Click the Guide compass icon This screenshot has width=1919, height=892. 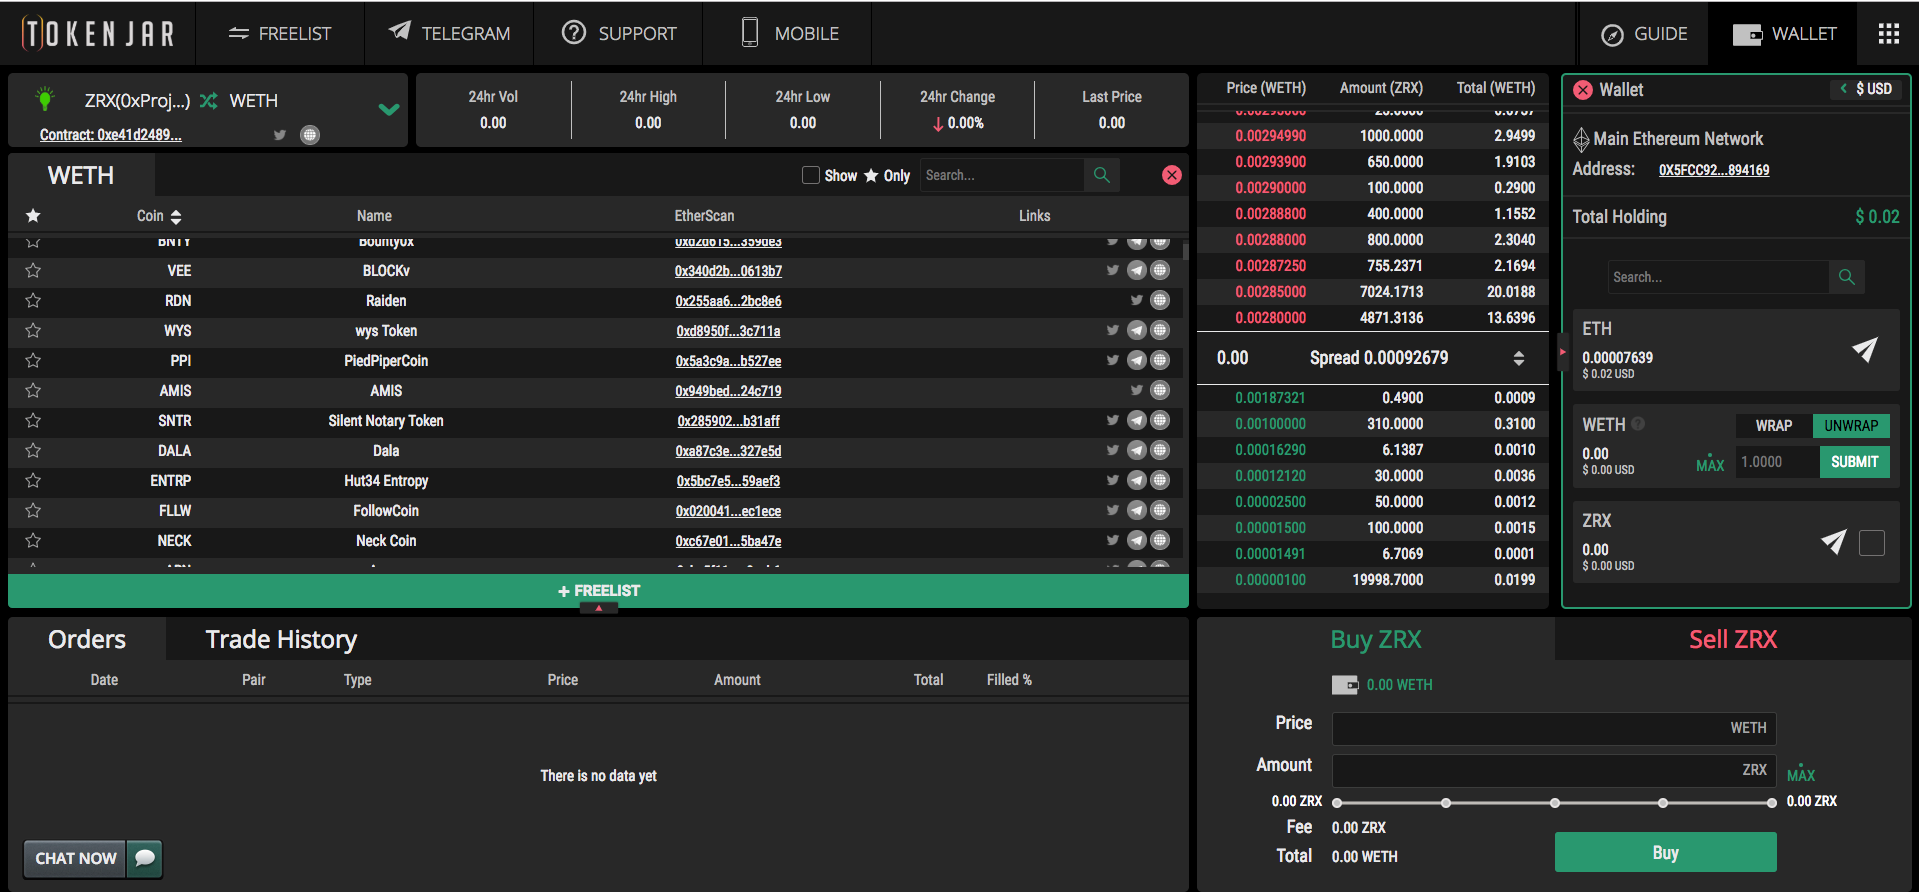tap(1612, 35)
